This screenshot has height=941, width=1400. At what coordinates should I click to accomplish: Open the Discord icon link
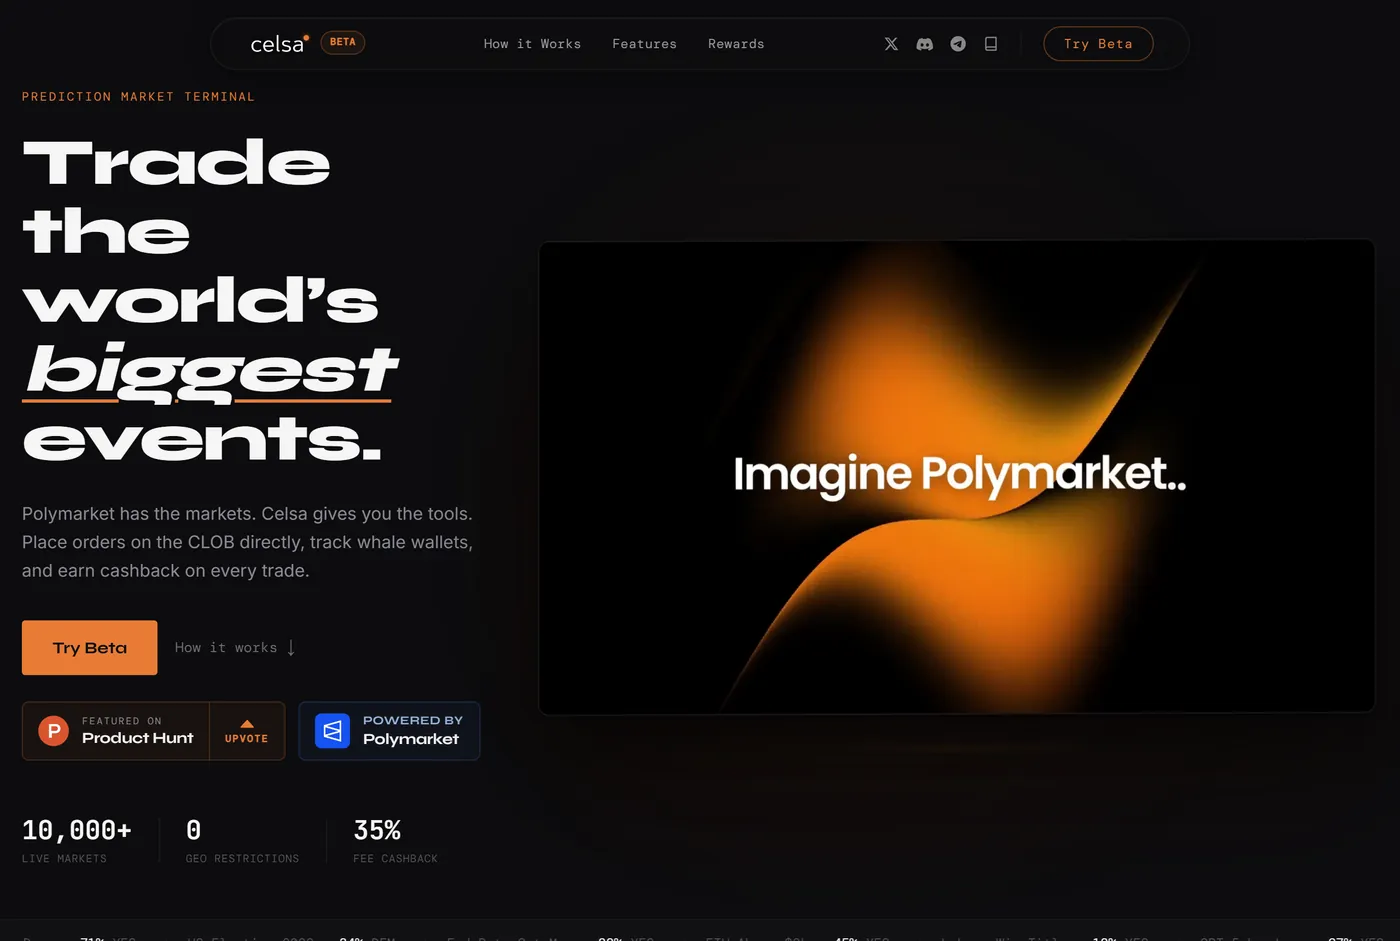925,44
